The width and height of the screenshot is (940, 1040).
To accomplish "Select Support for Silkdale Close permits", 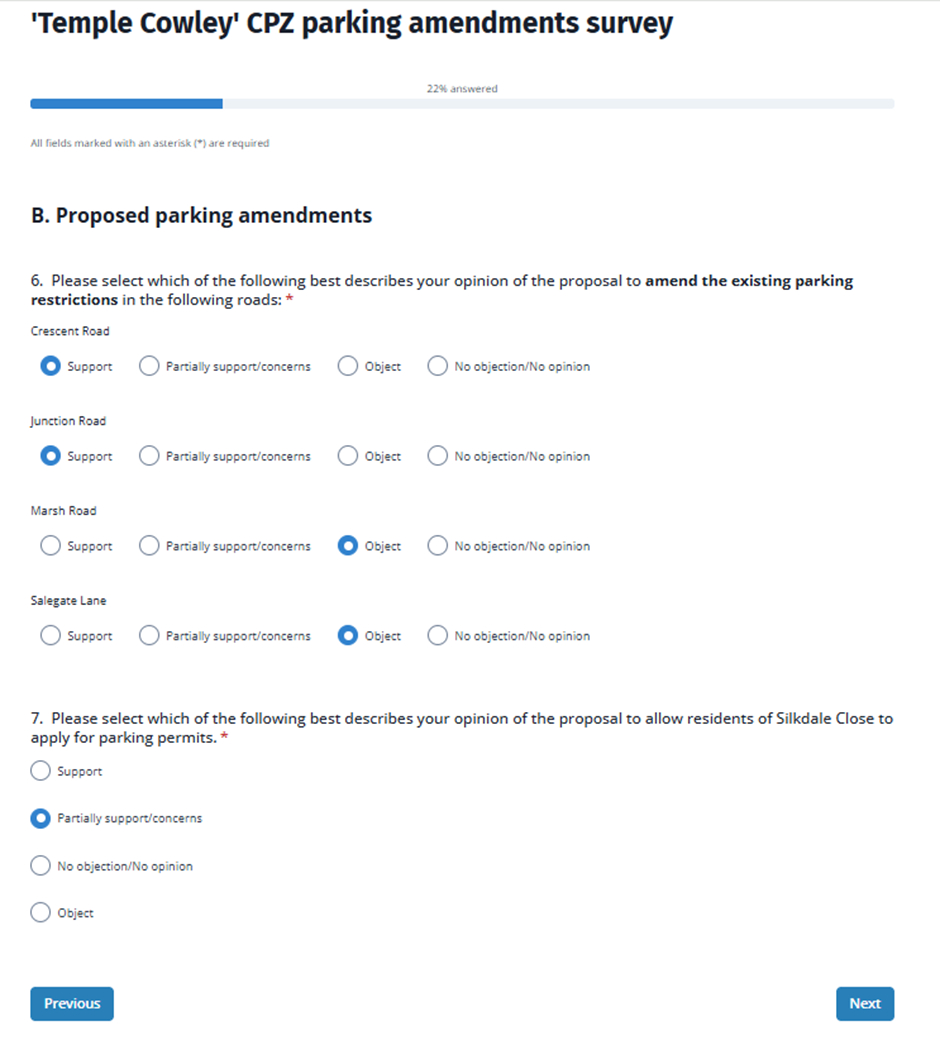I will point(40,771).
